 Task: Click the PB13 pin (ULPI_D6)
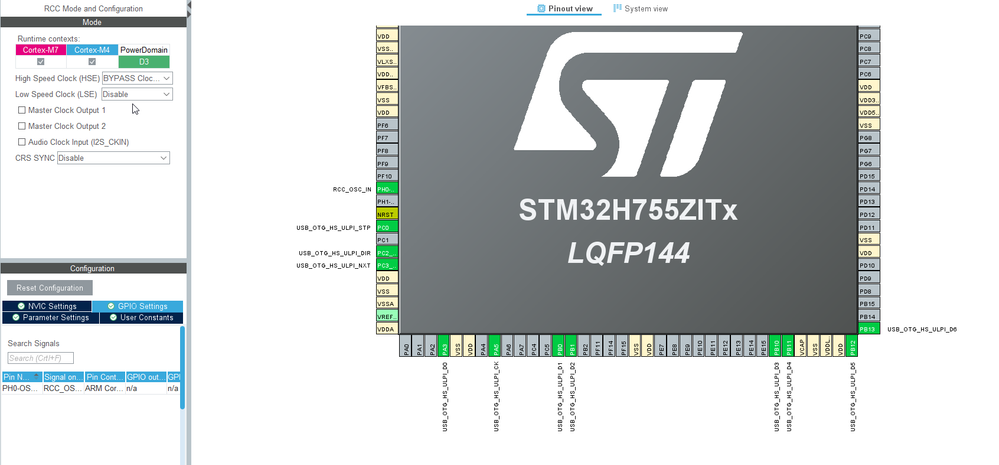869,329
